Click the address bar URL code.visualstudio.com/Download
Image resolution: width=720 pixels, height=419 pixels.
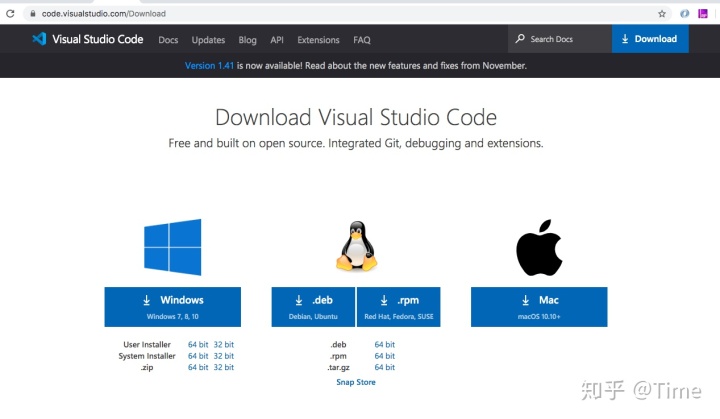click(104, 14)
